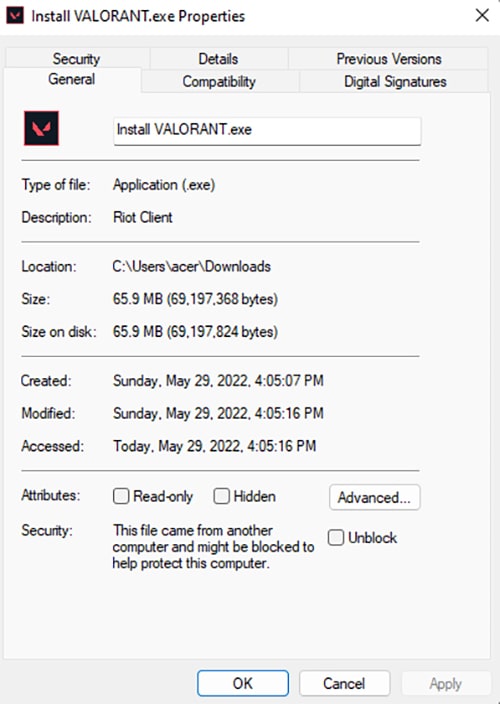This screenshot has height=704, width=500.
Task: Click the "Type of file:" label
Action: pos(56,185)
